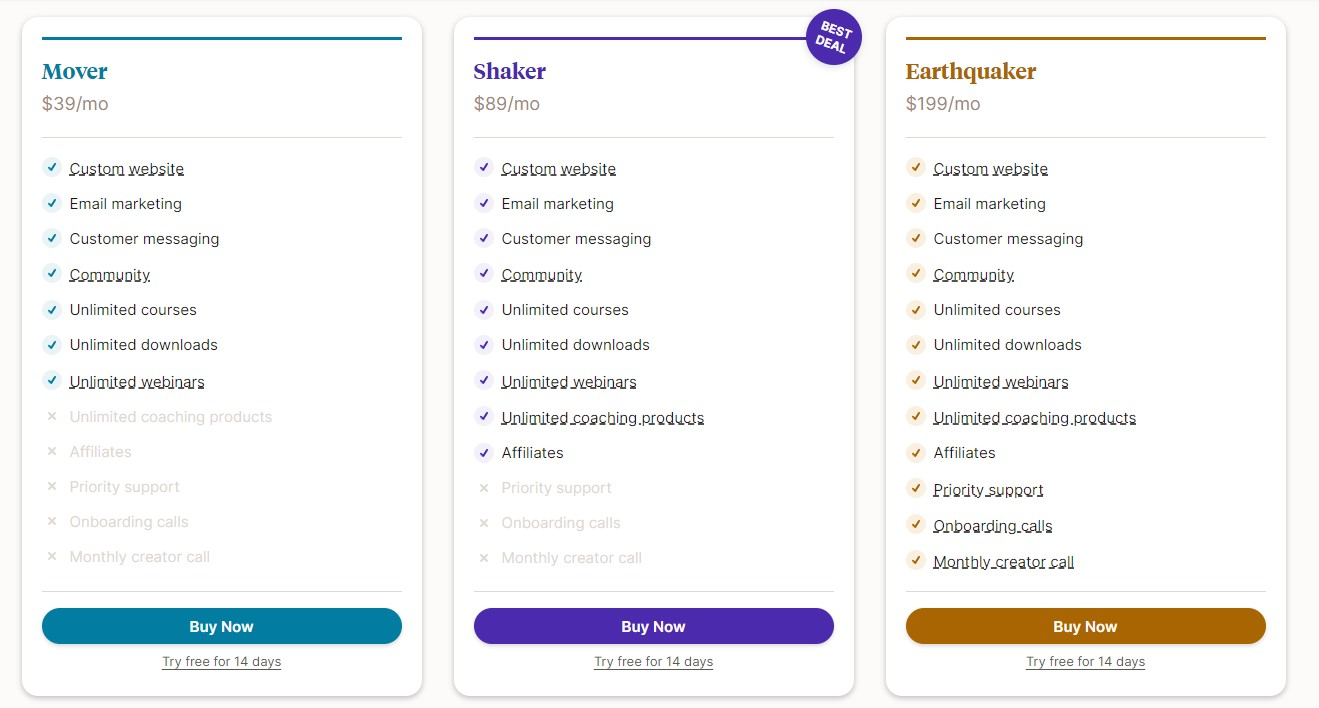Click the checkmark beside Earthquaker's Monthly creator call
This screenshot has height=708, width=1319.
[915, 560]
